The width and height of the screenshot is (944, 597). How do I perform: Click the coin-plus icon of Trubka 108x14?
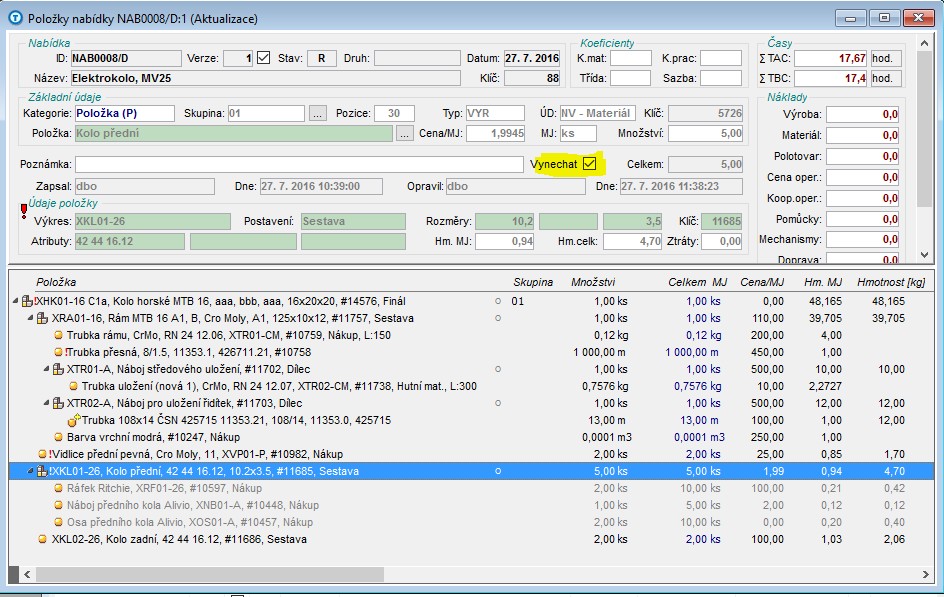(73, 421)
